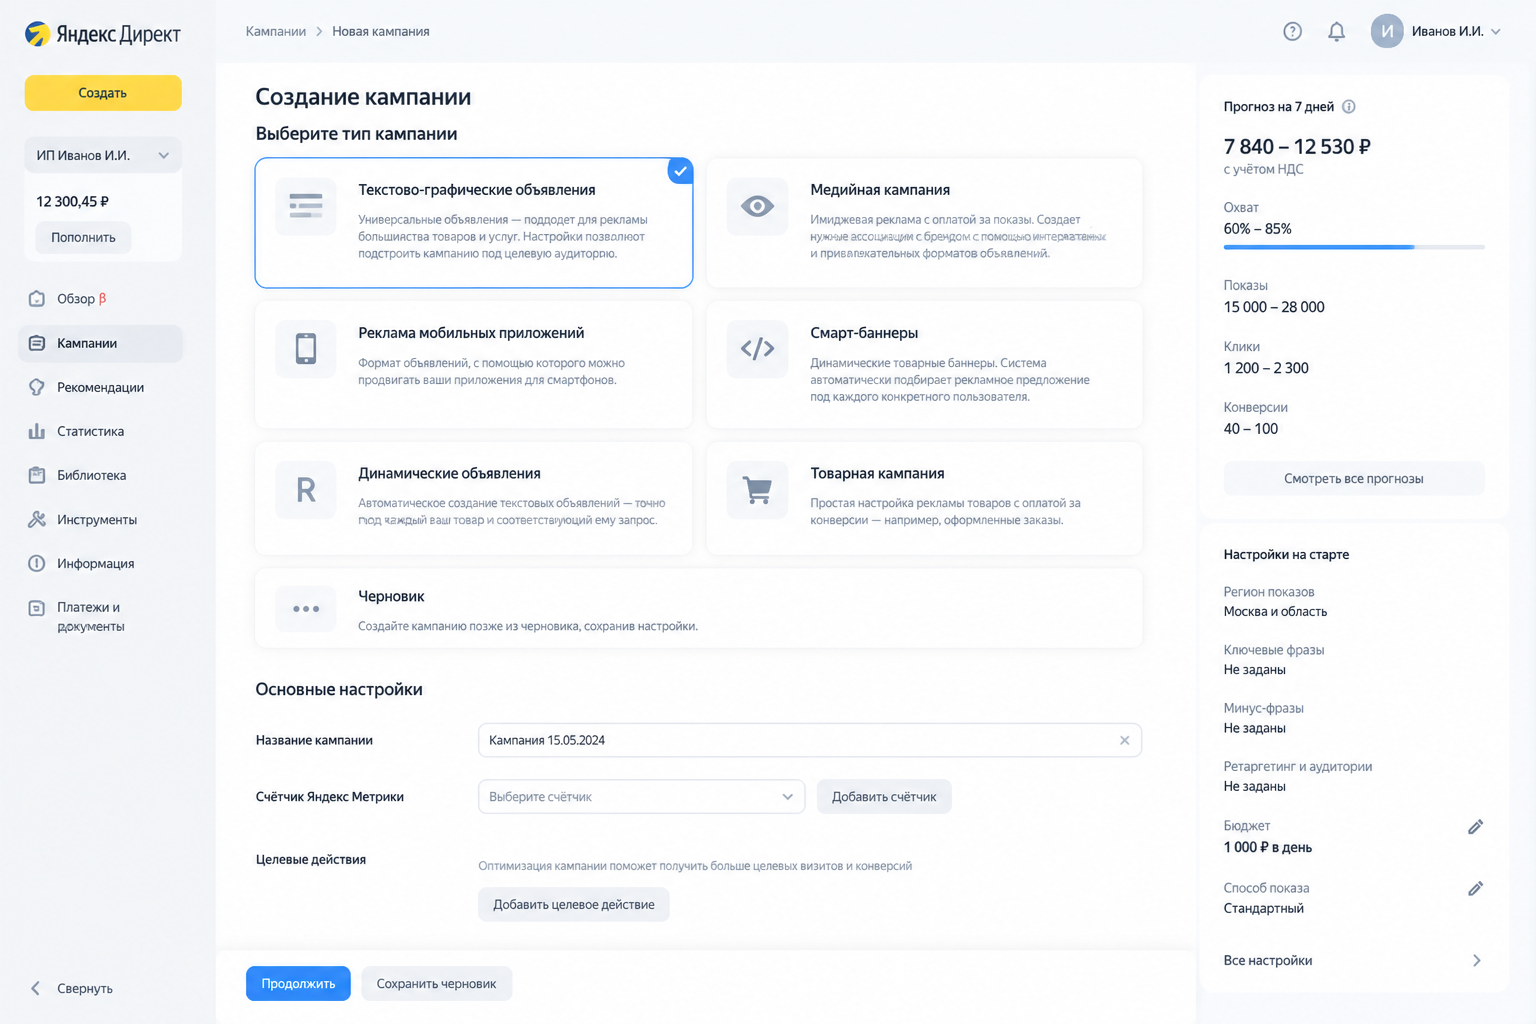Open the help question mark icon
This screenshot has width=1536, height=1024.
(x=1292, y=32)
